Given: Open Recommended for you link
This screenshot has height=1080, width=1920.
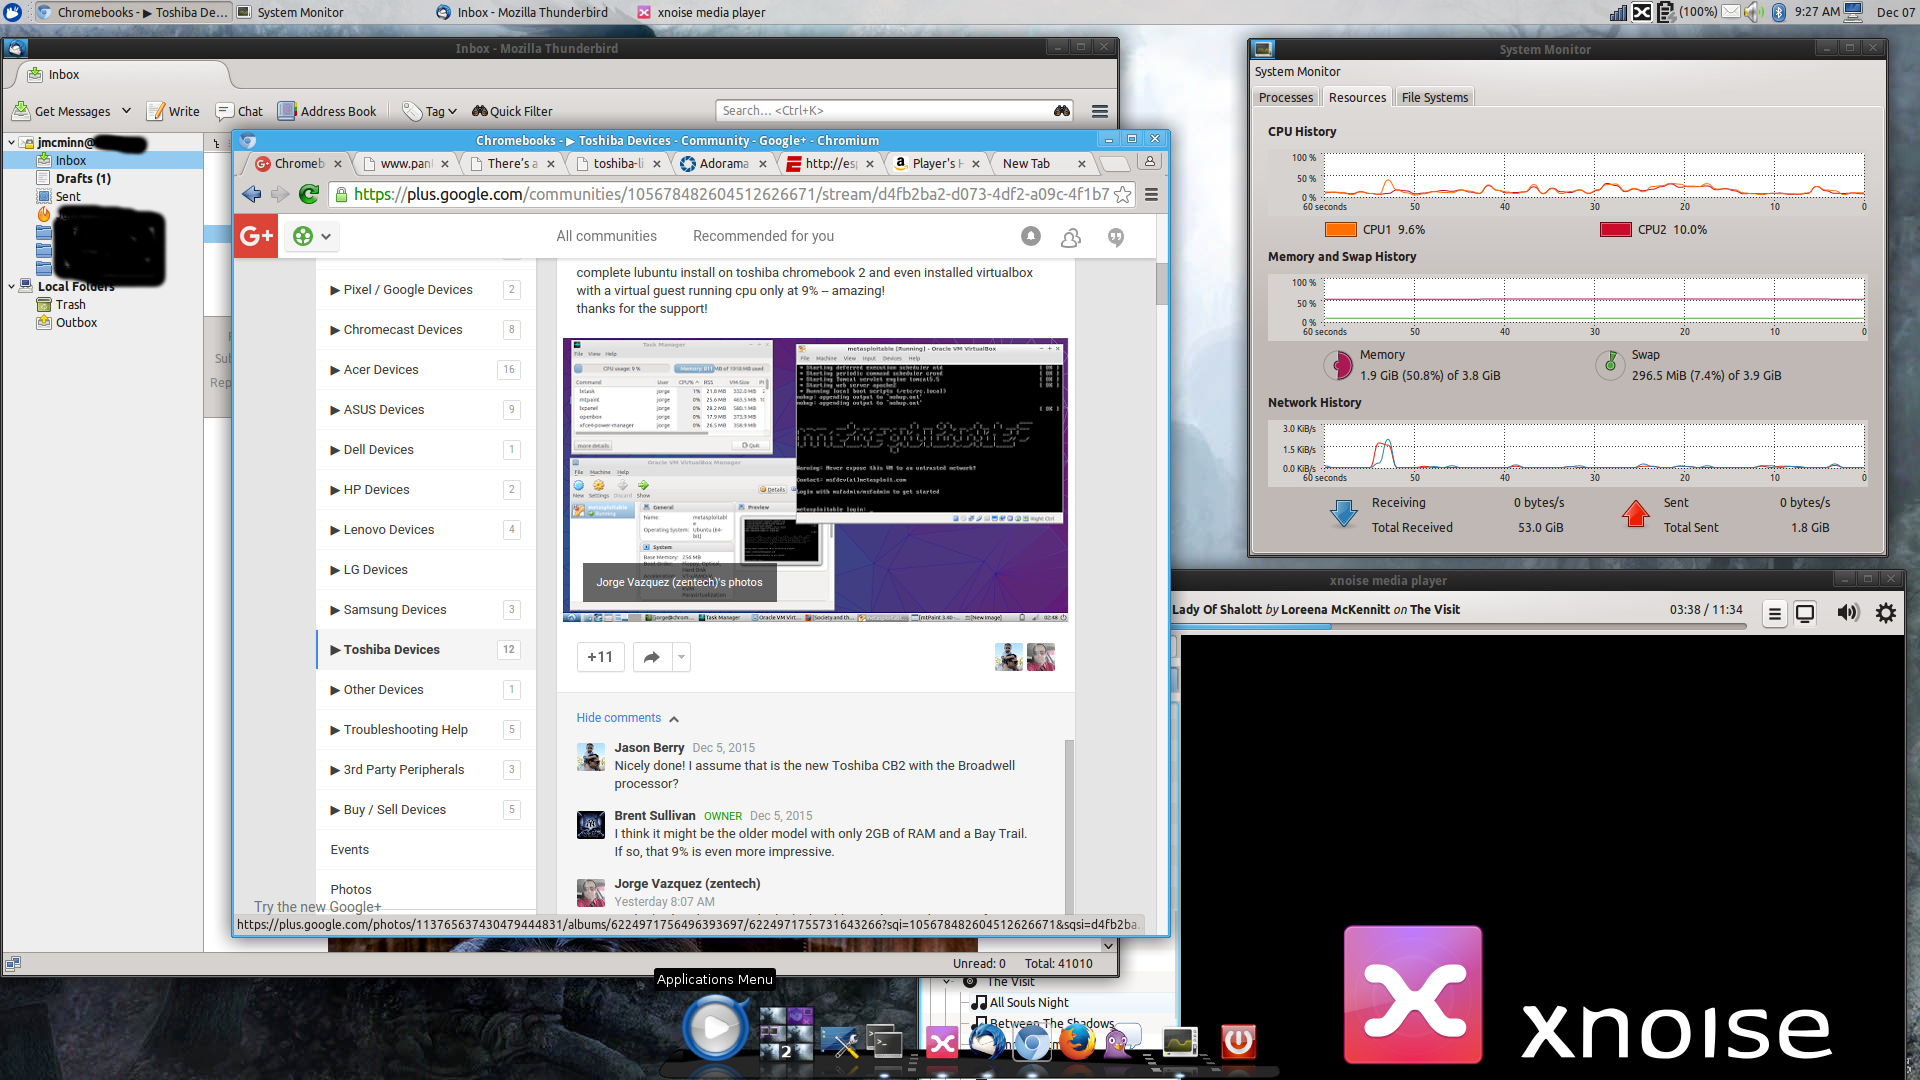Looking at the screenshot, I should 763,236.
